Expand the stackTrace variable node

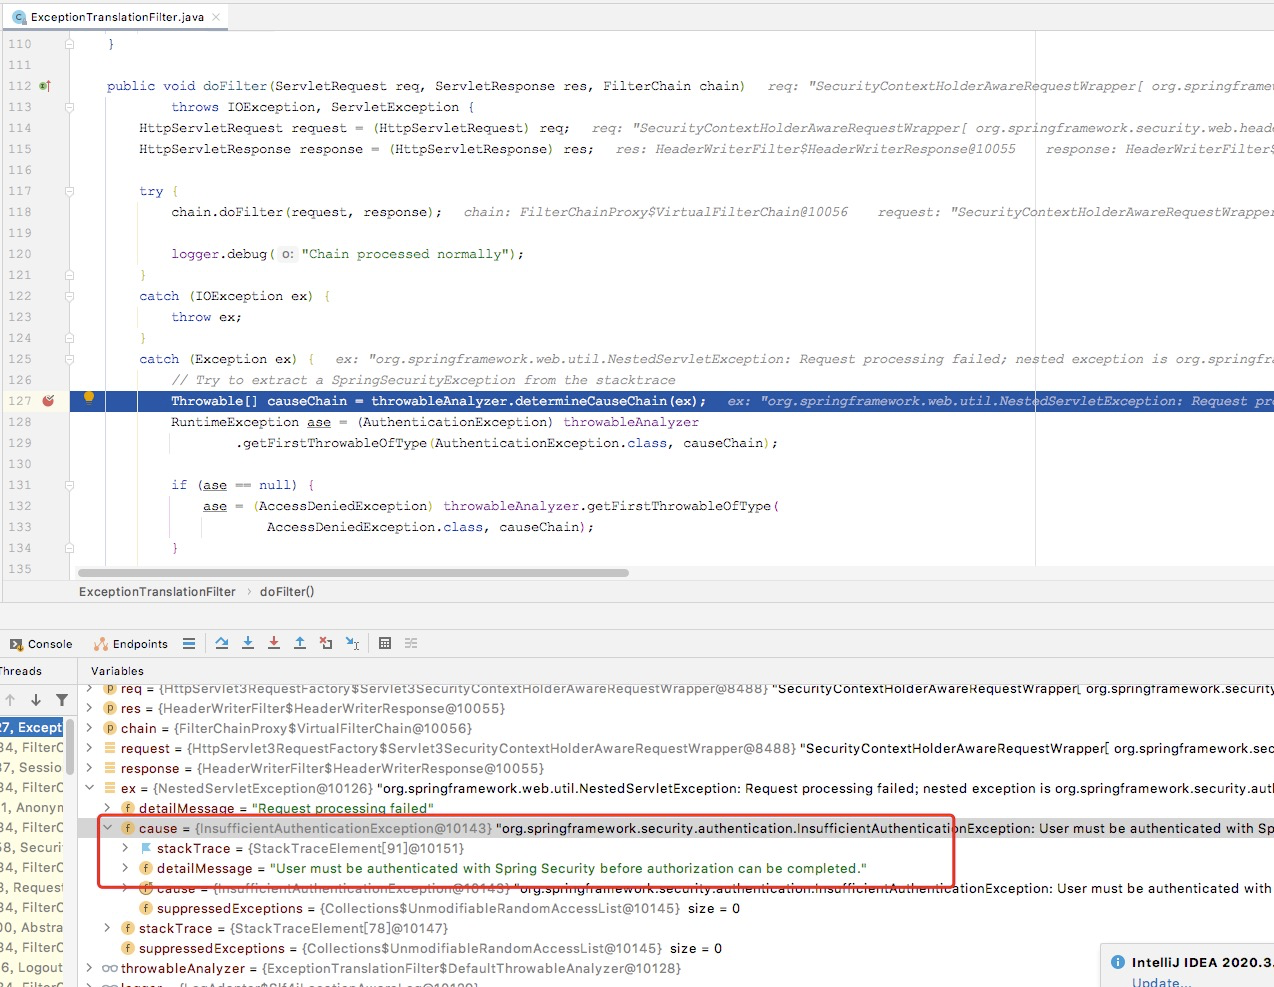(124, 848)
